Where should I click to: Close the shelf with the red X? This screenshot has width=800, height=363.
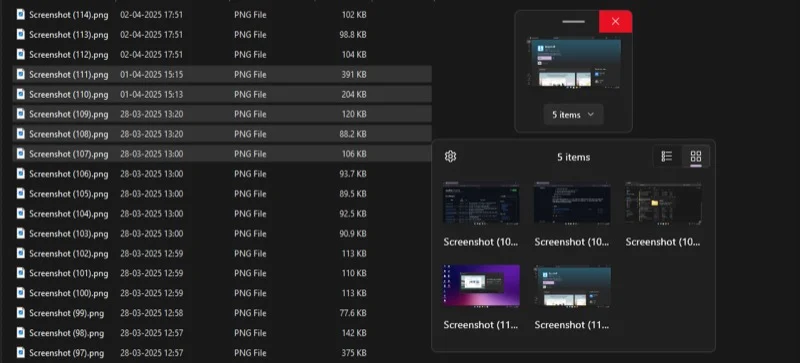pos(615,21)
